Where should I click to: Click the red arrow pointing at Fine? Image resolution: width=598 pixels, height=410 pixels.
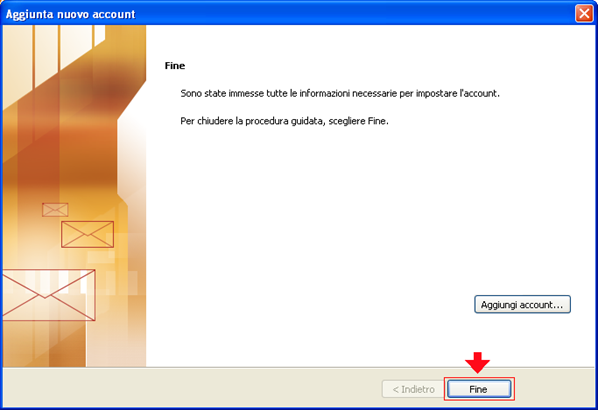(477, 362)
